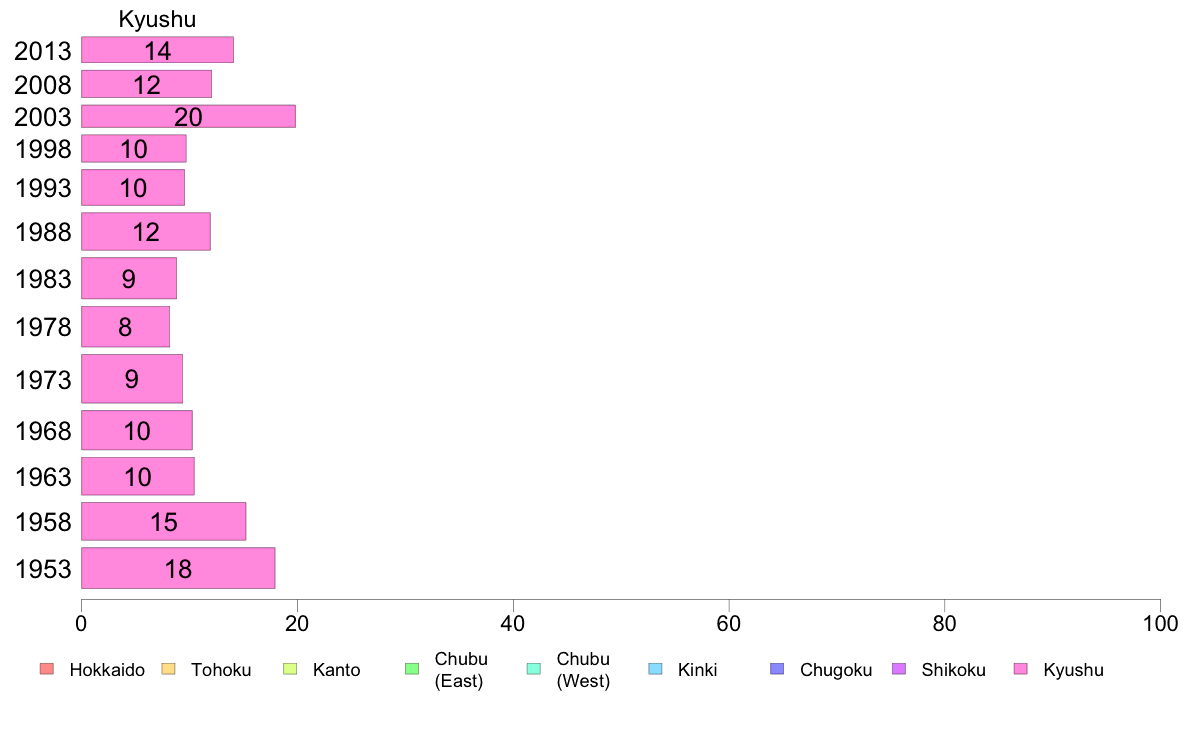1188x736 pixels.
Task: Click the Chugoku legend swatch
Action: point(777,669)
